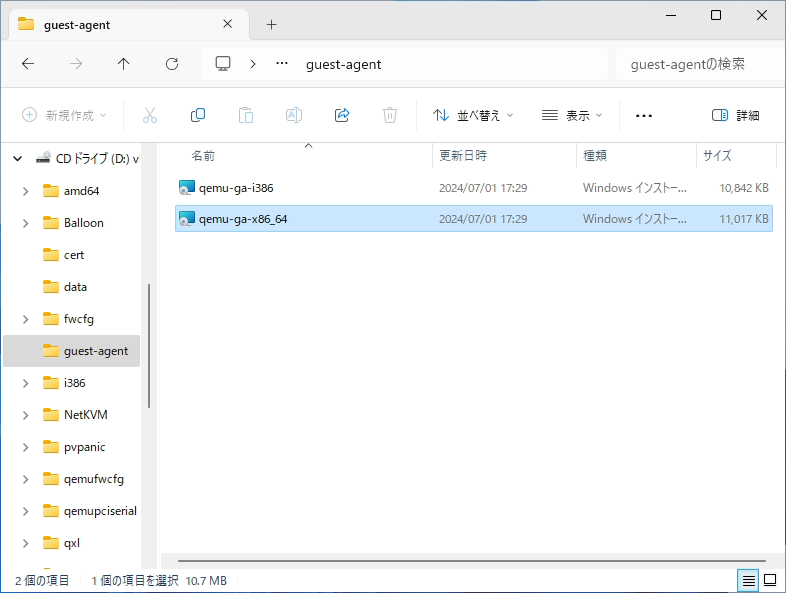Expand the i386 folder node

click(26, 383)
